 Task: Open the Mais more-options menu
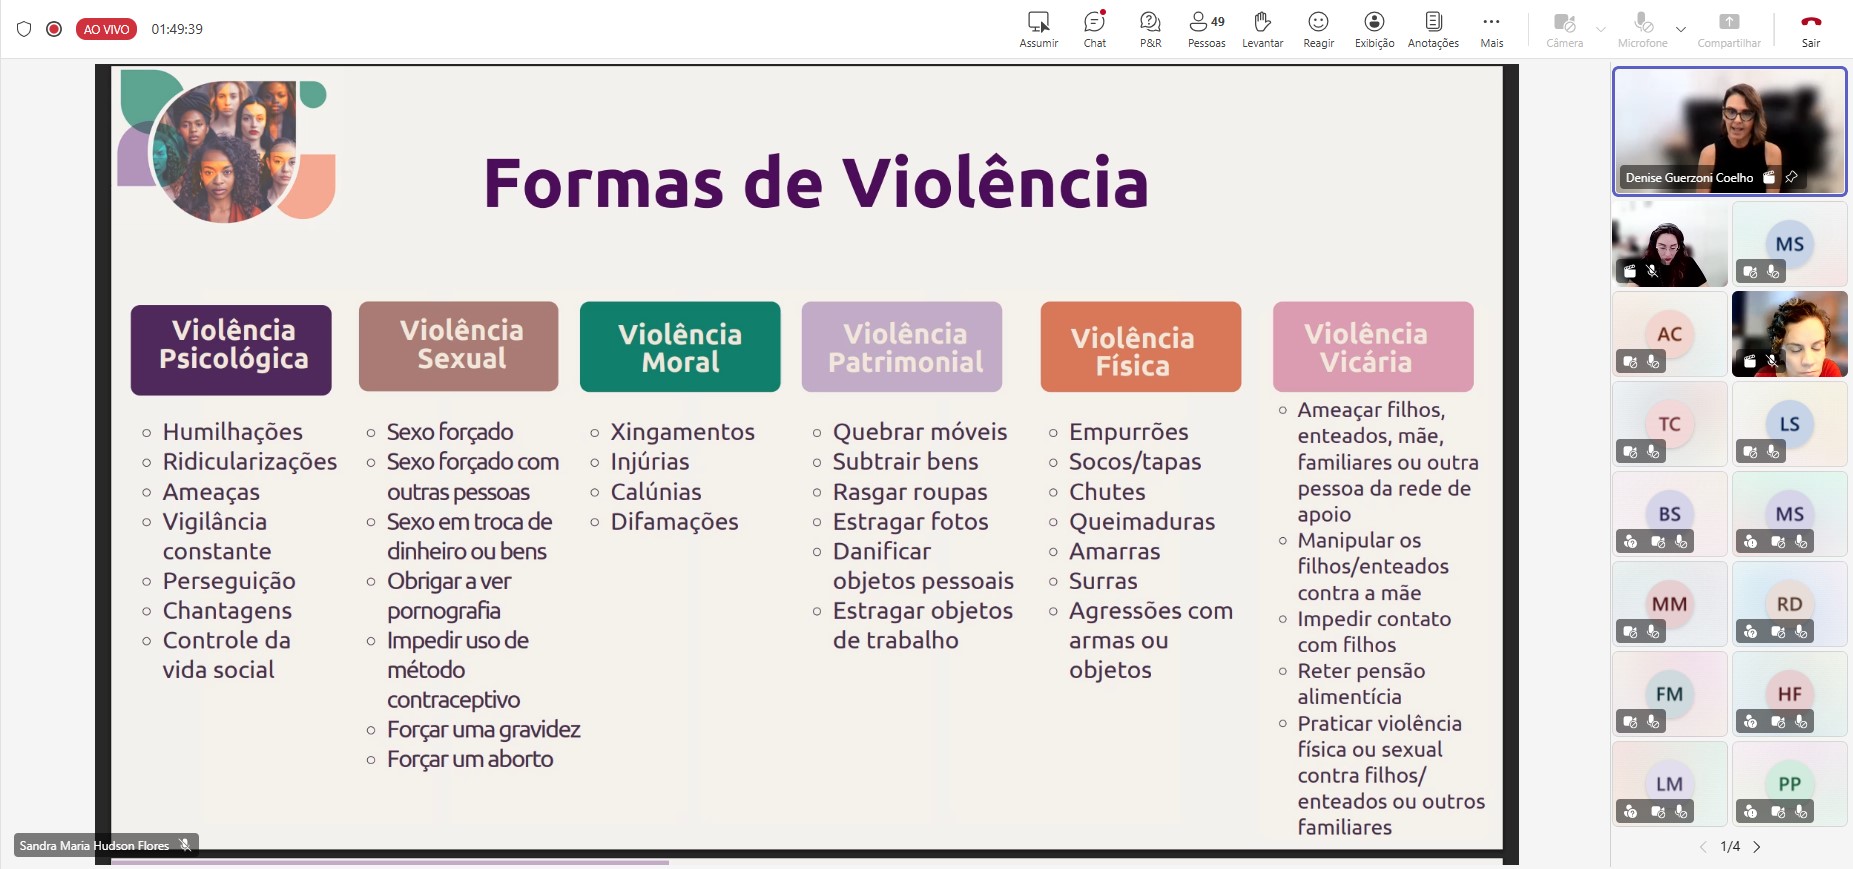(x=1492, y=29)
